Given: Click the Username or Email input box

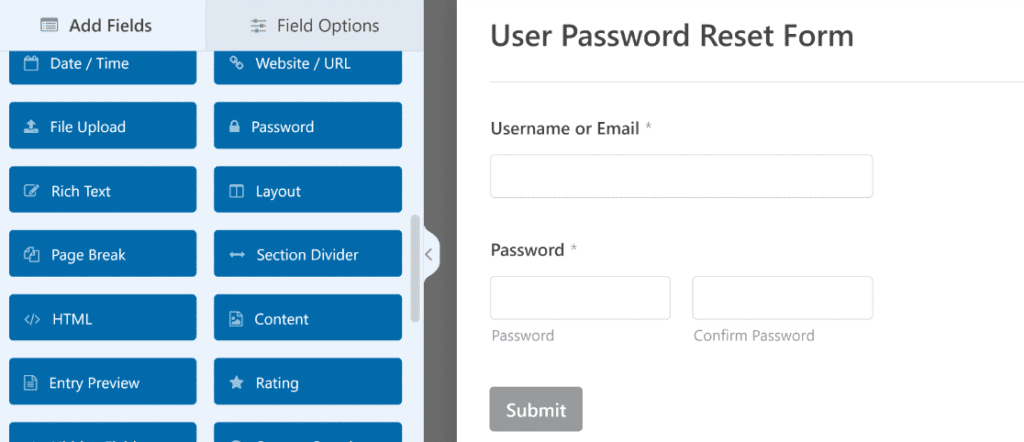Looking at the screenshot, I should pos(681,176).
